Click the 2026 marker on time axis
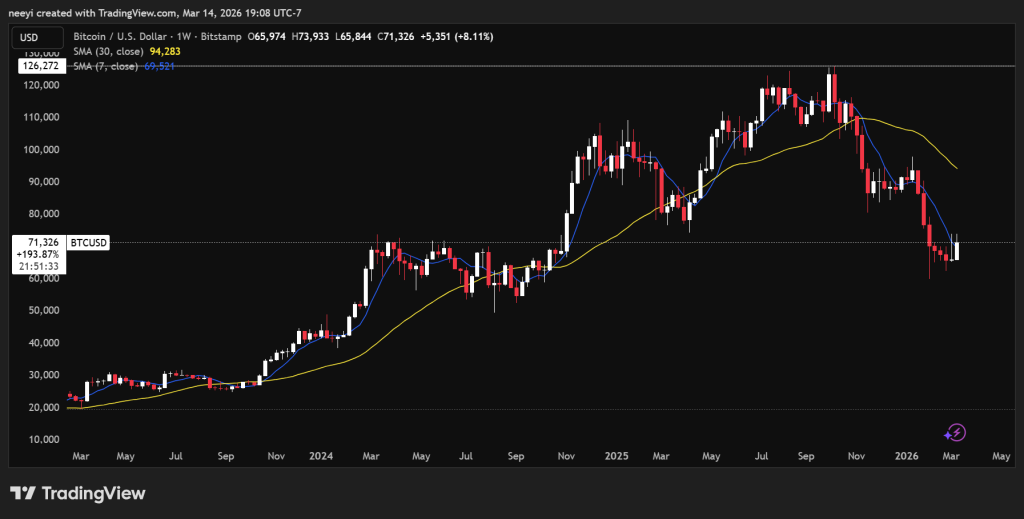The height and width of the screenshot is (519, 1024). pyautogui.click(x=907, y=456)
